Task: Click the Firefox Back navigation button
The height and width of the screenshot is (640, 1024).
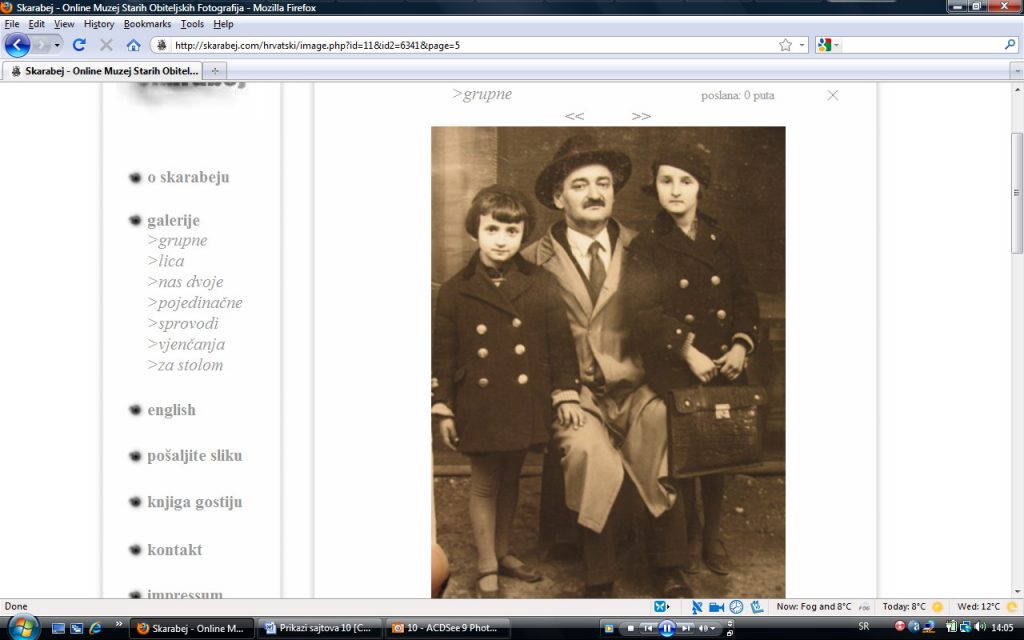Action: click(x=17, y=45)
